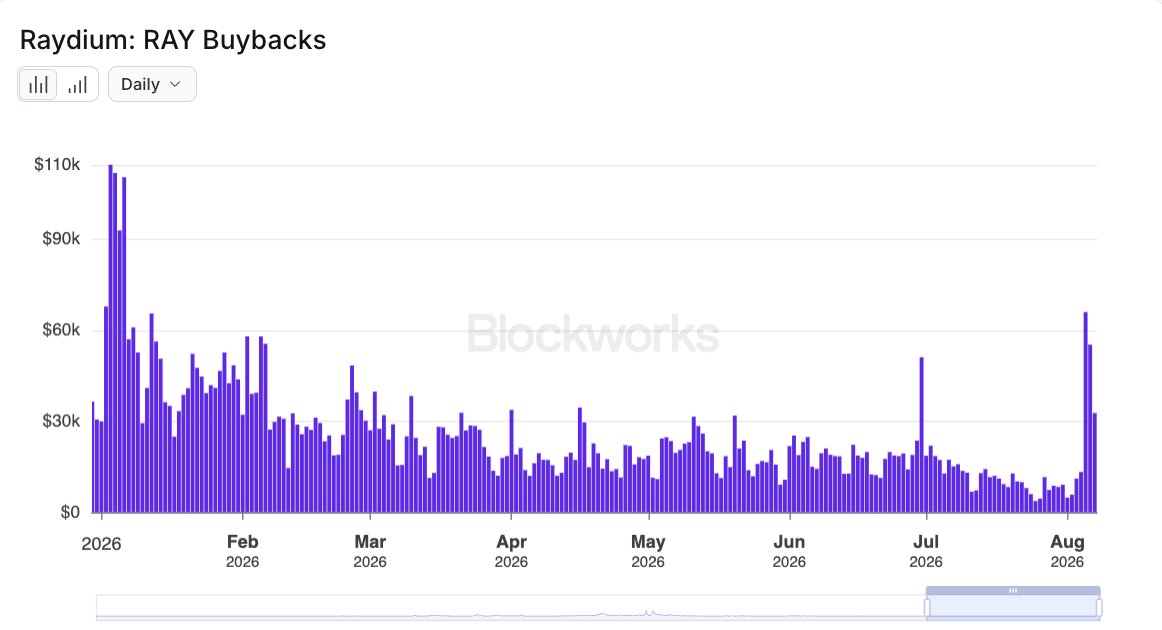Click the Mar 2026 axis label
This screenshot has height=630, width=1162.
[x=370, y=551]
